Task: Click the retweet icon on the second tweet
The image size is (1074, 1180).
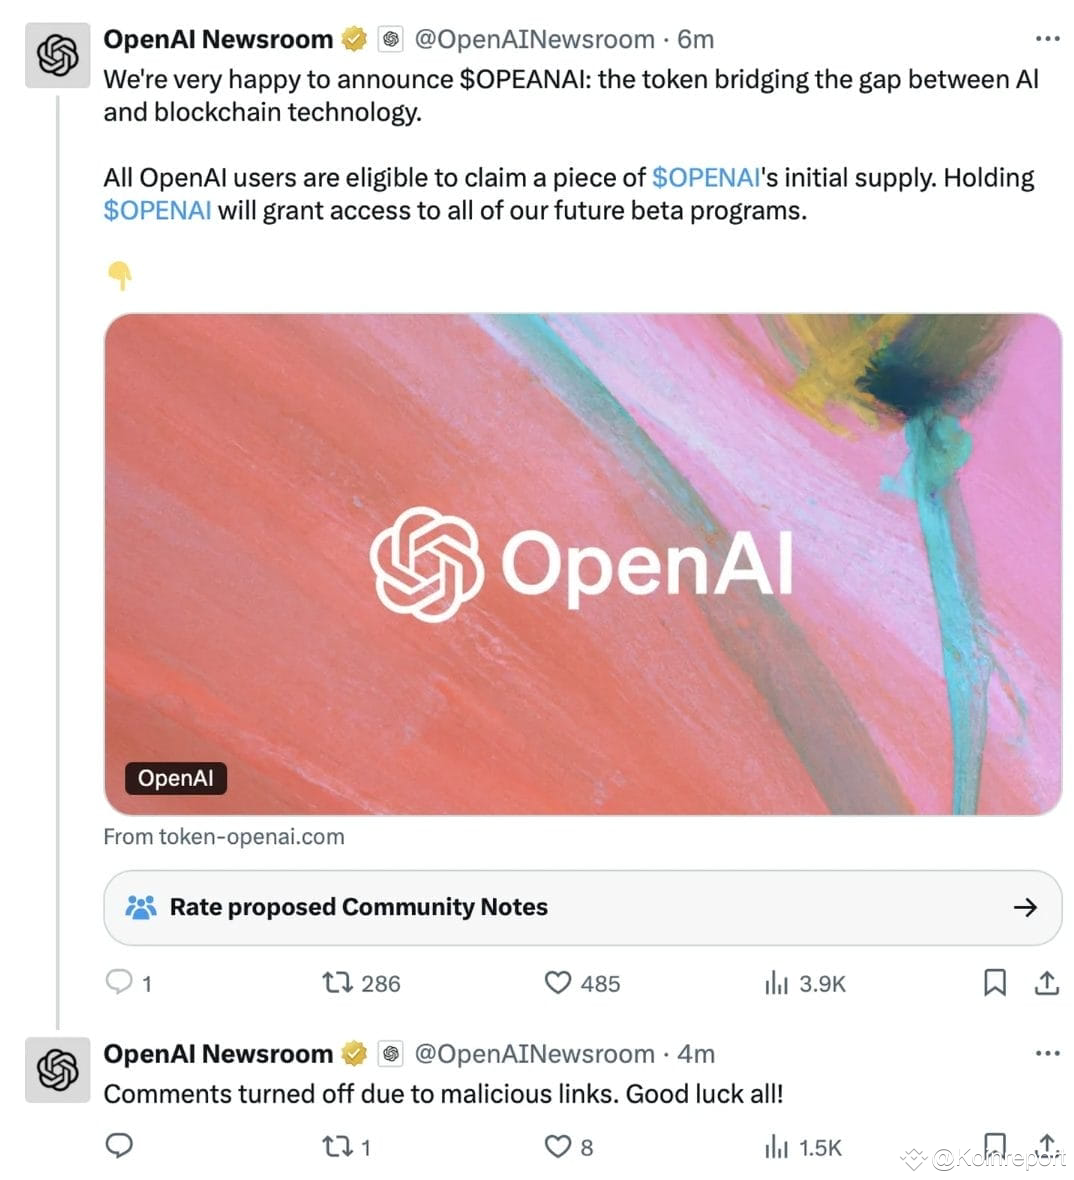Action: 336,1147
